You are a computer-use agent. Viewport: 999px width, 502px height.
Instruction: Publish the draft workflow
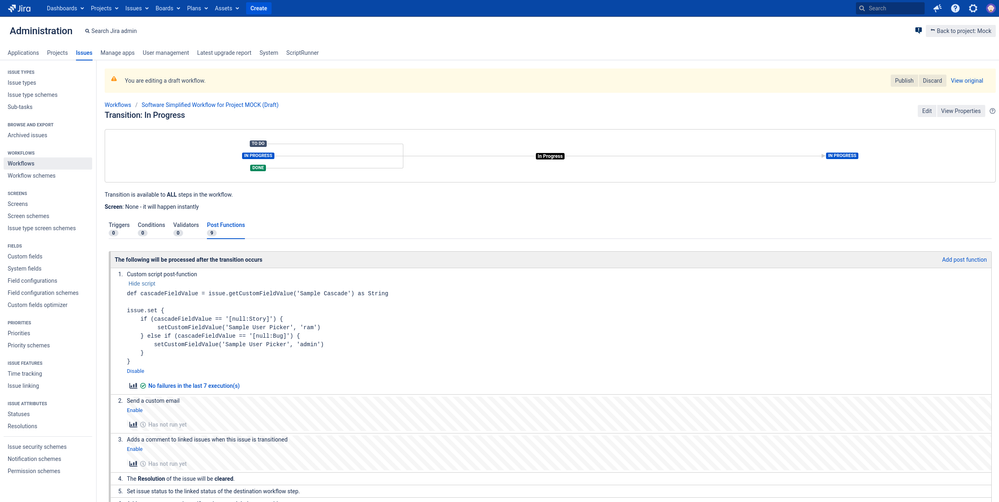pyautogui.click(x=904, y=81)
